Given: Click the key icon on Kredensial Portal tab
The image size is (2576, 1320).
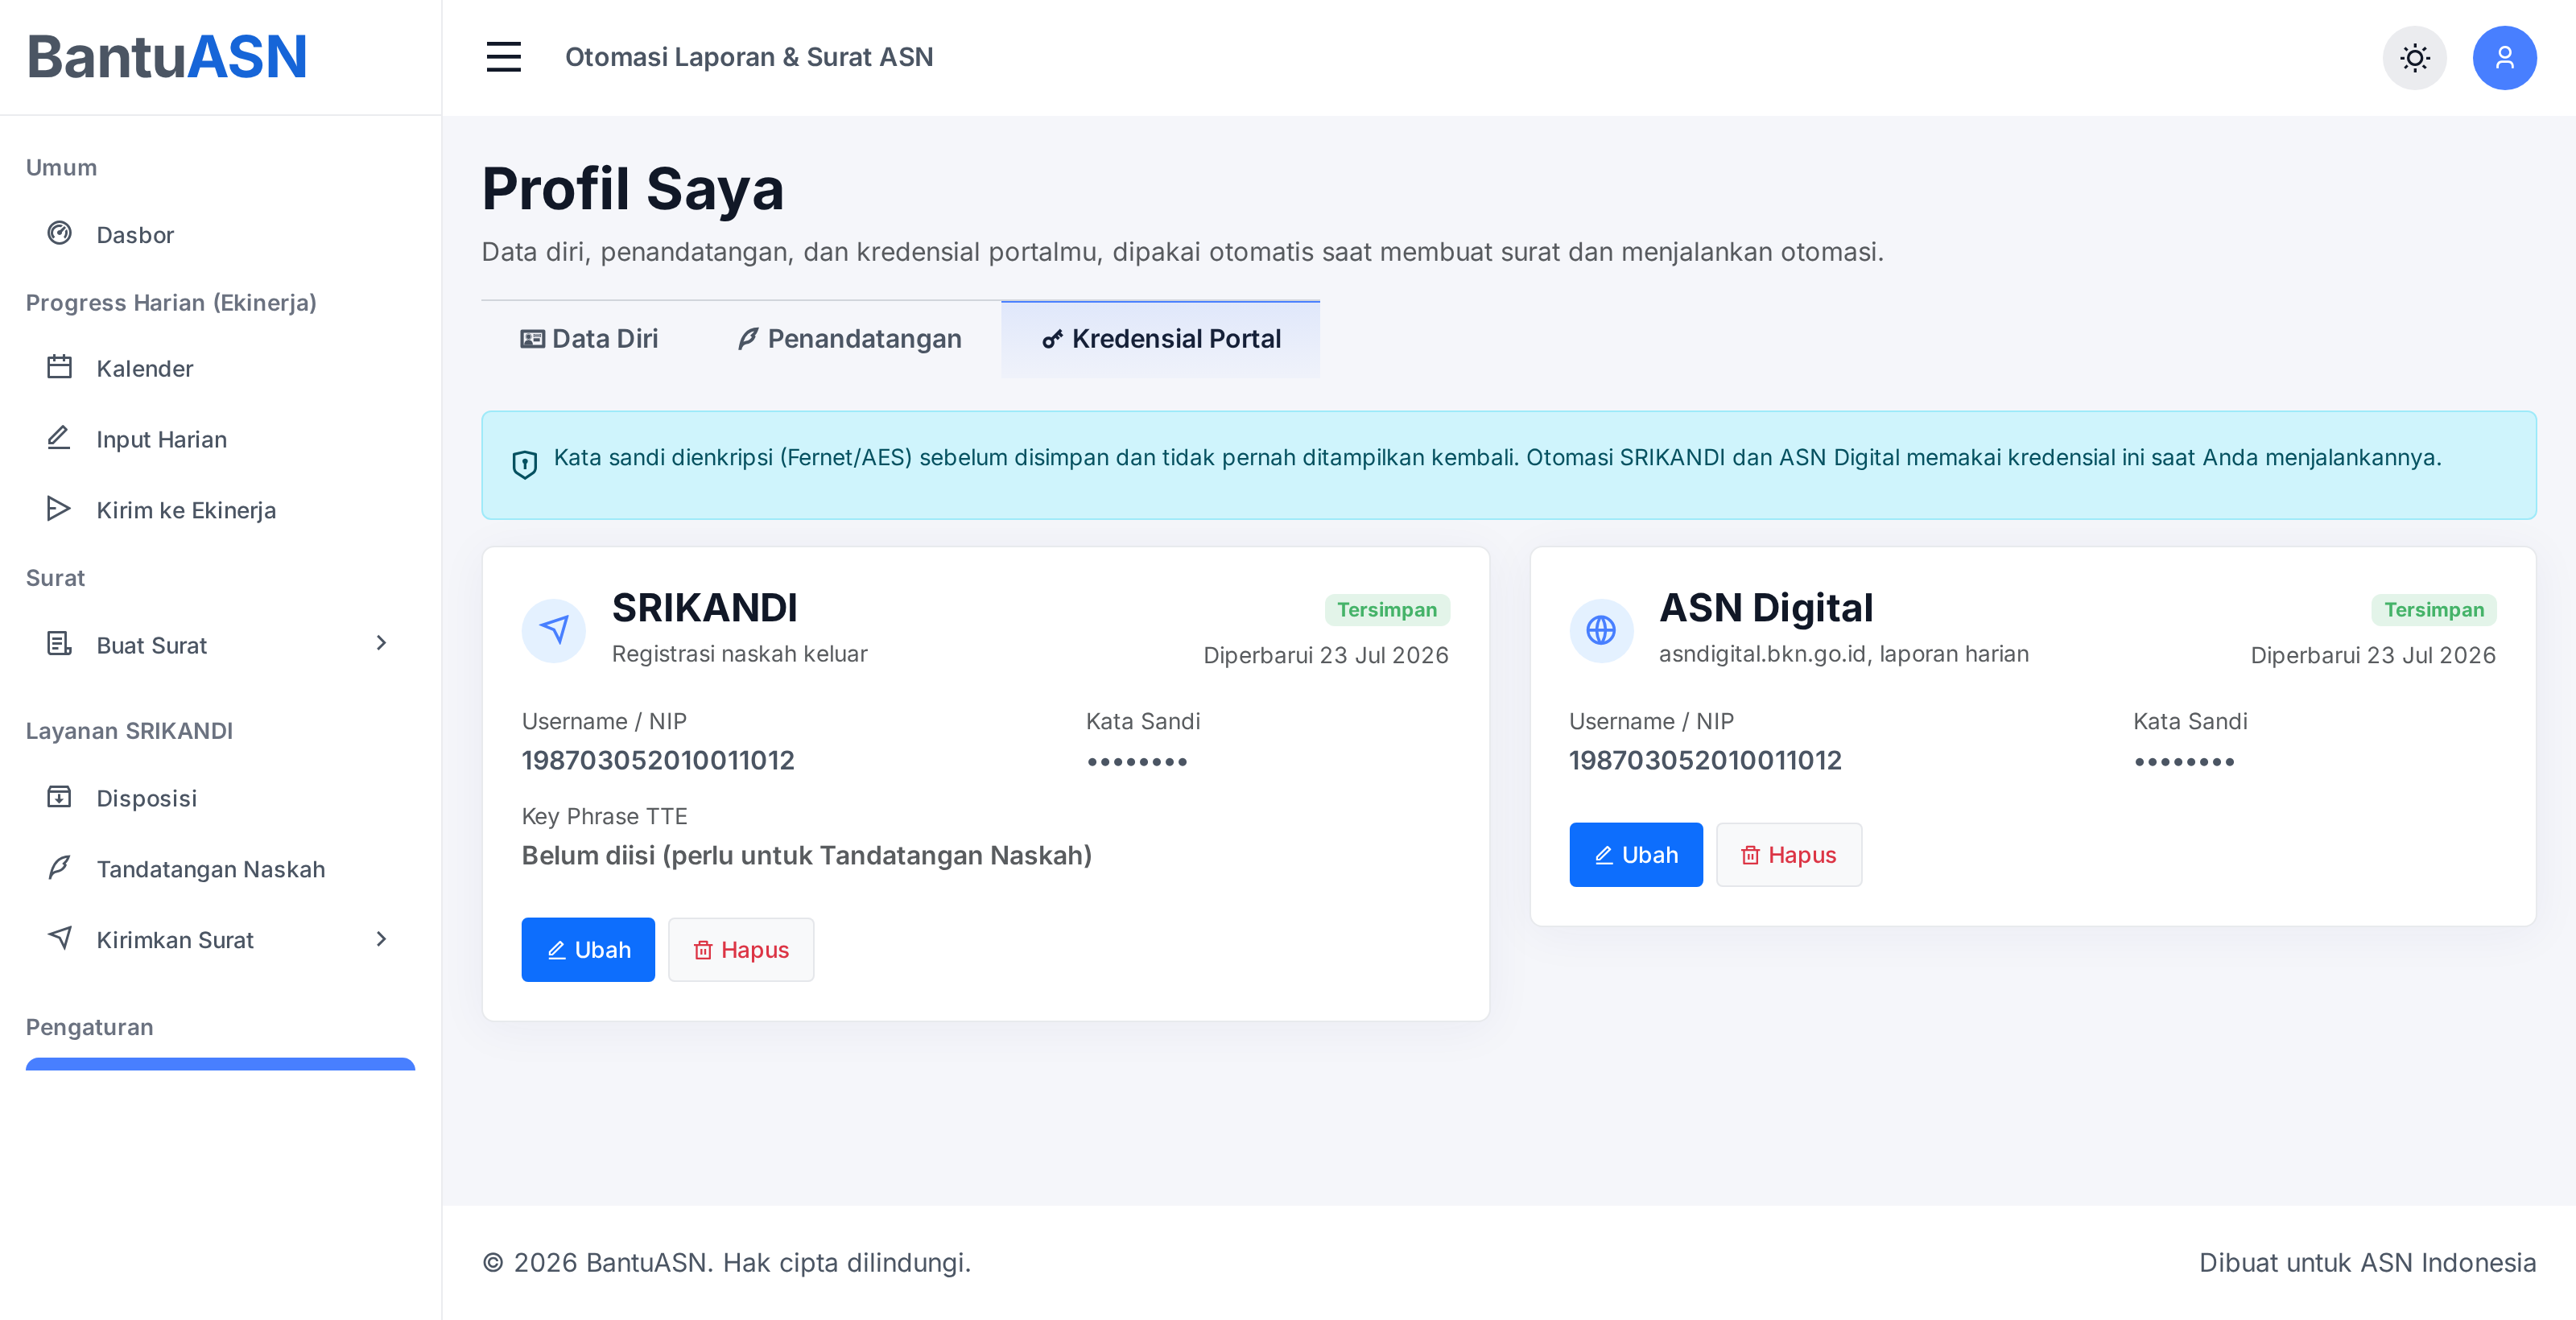Looking at the screenshot, I should coord(1052,339).
